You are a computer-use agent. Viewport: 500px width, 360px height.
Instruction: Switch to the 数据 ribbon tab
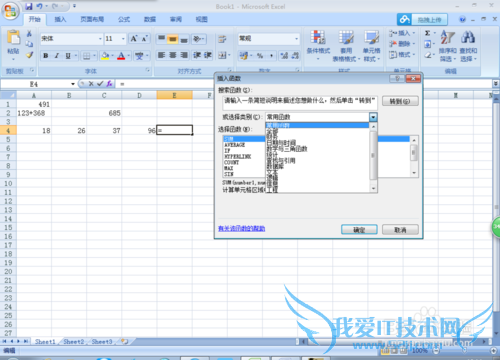pyautogui.click(x=150, y=19)
